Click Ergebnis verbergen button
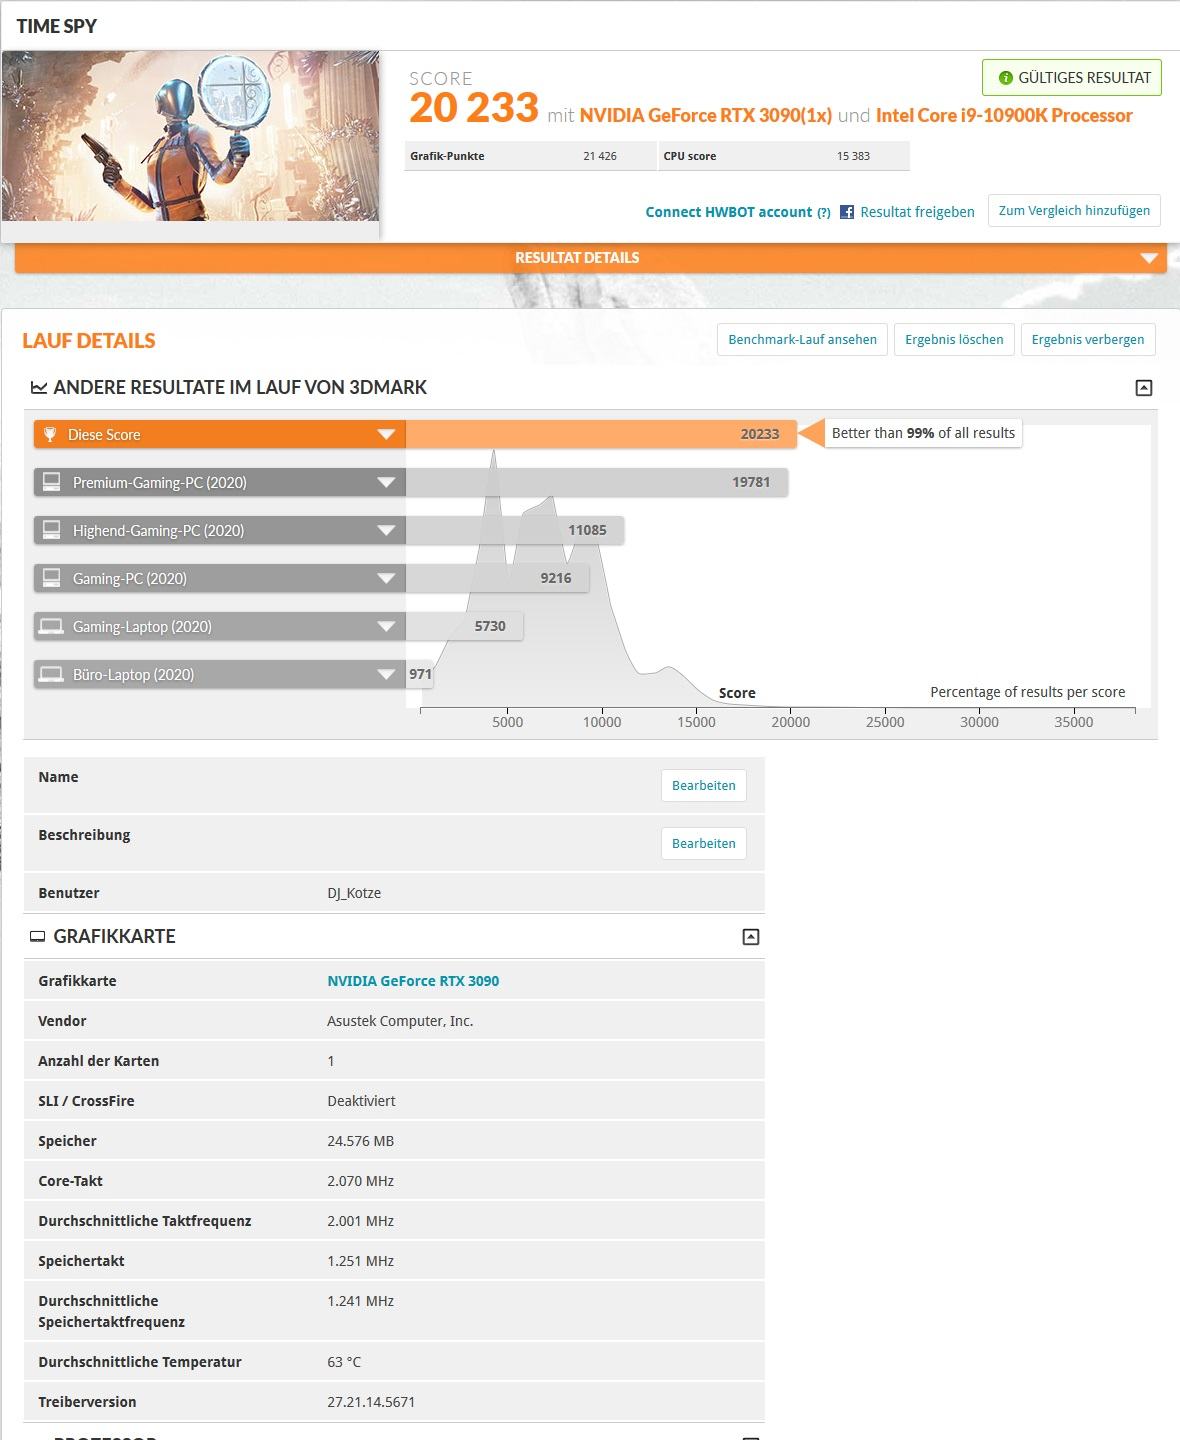The height and width of the screenshot is (1440, 1180). pos(1088,340)
